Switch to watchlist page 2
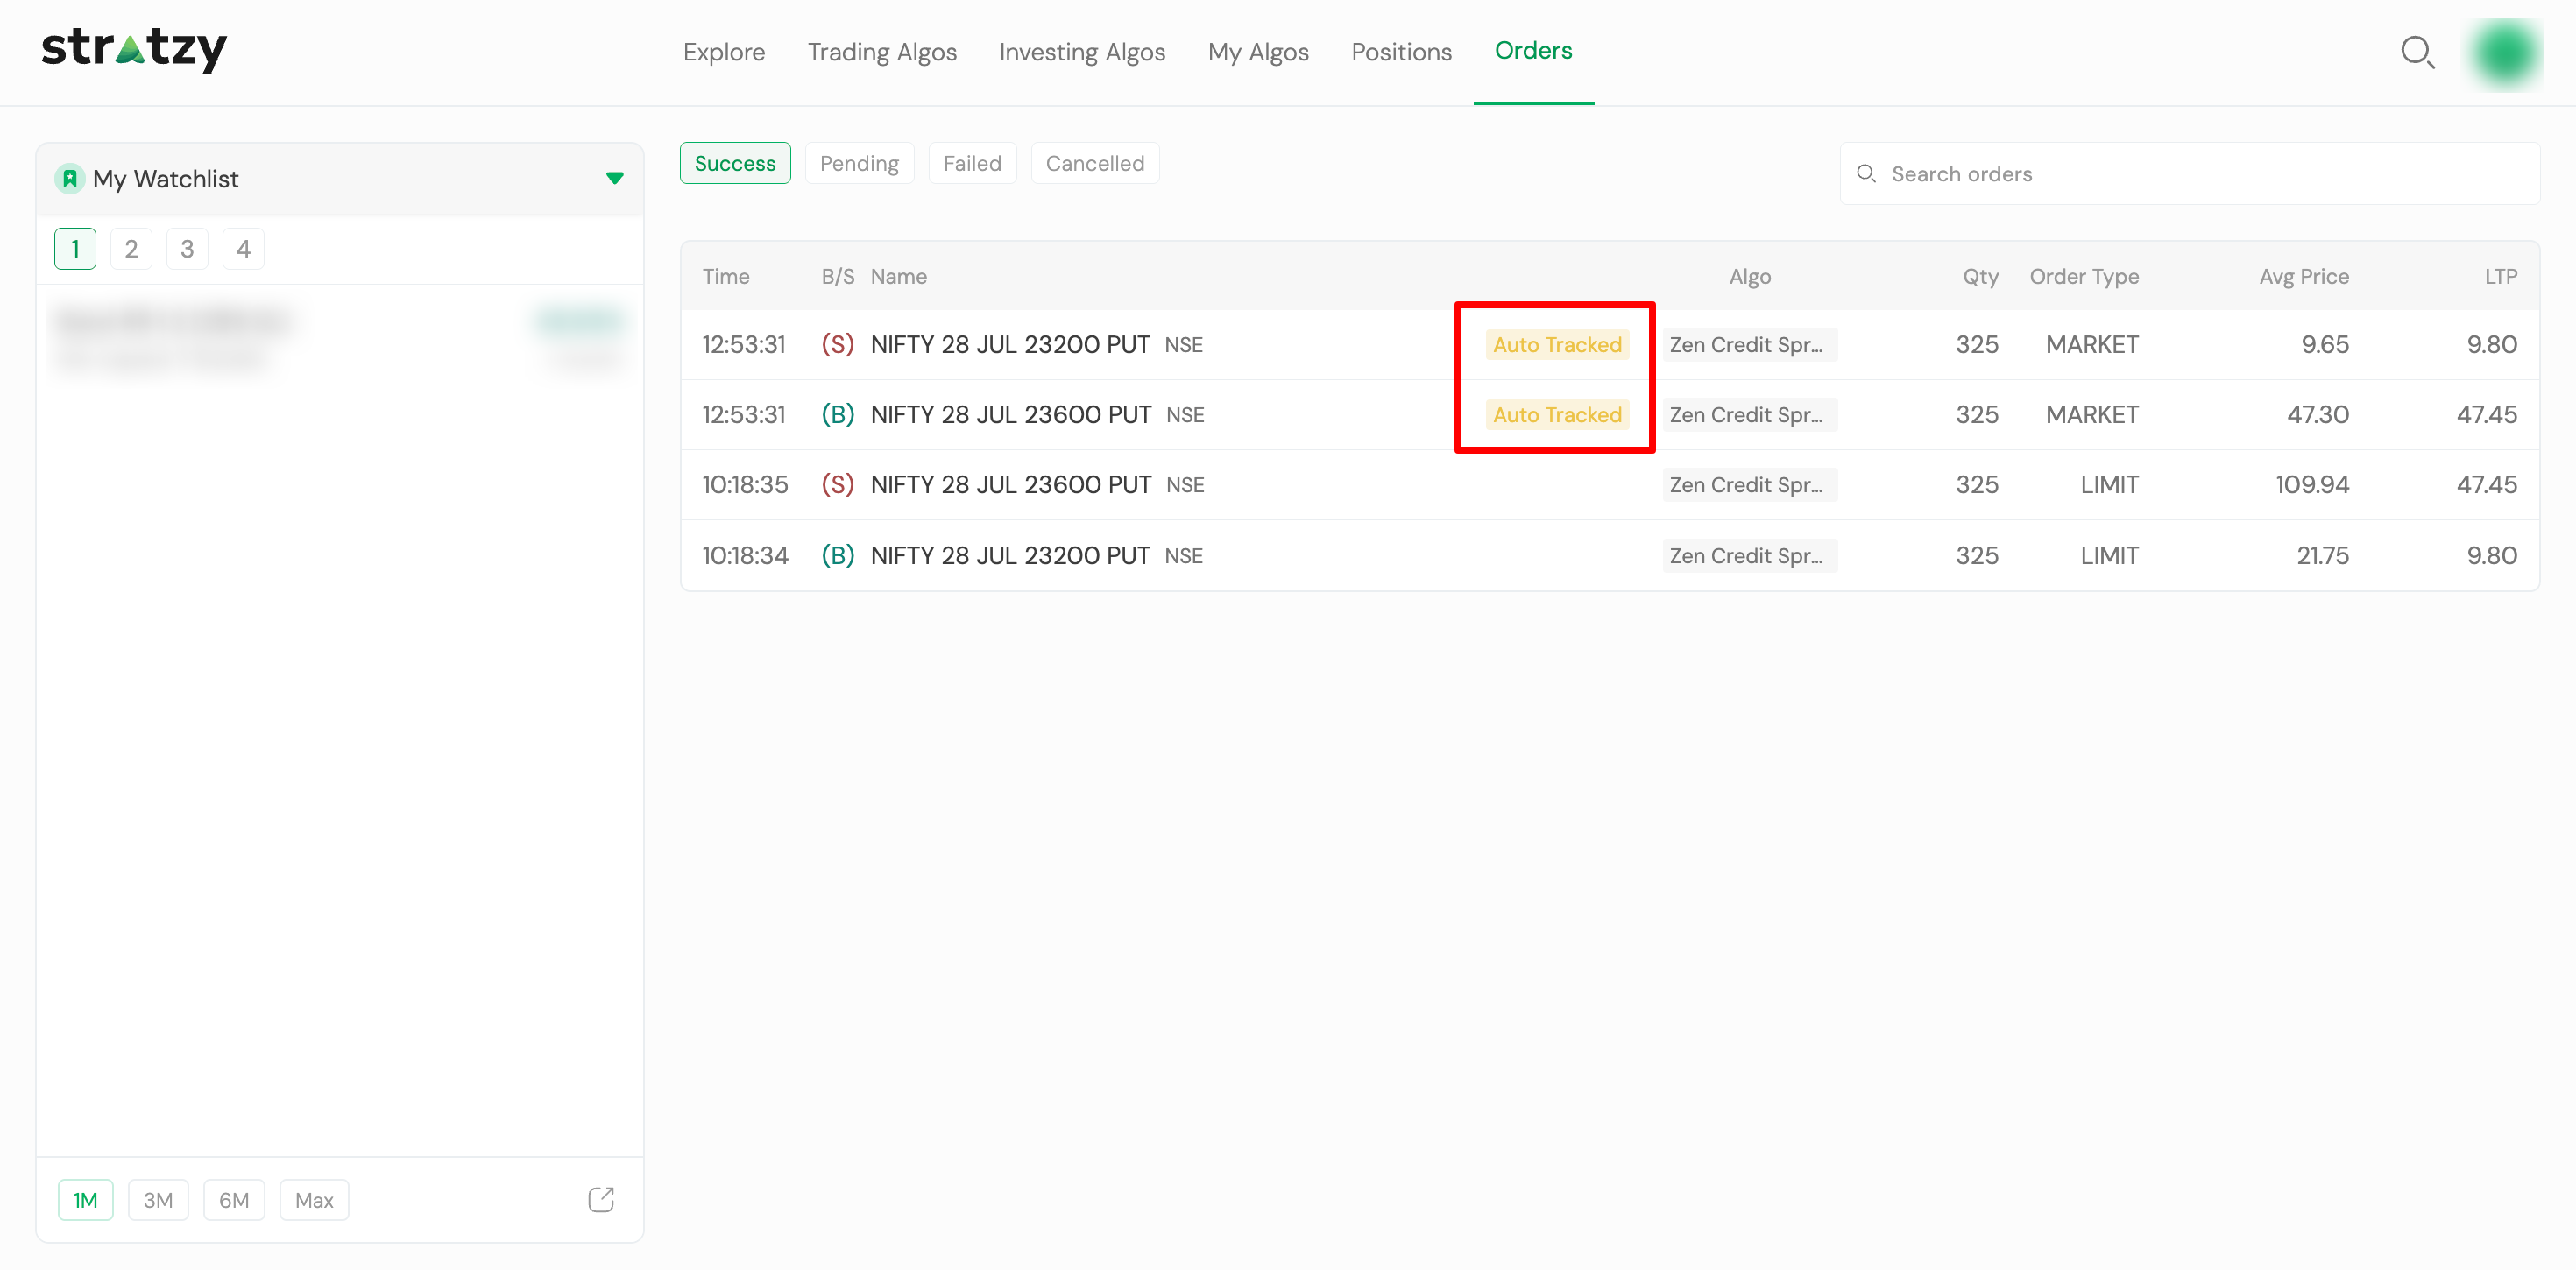Image resolution: width=2576 pixels, height=1270 pixels. 131,249
